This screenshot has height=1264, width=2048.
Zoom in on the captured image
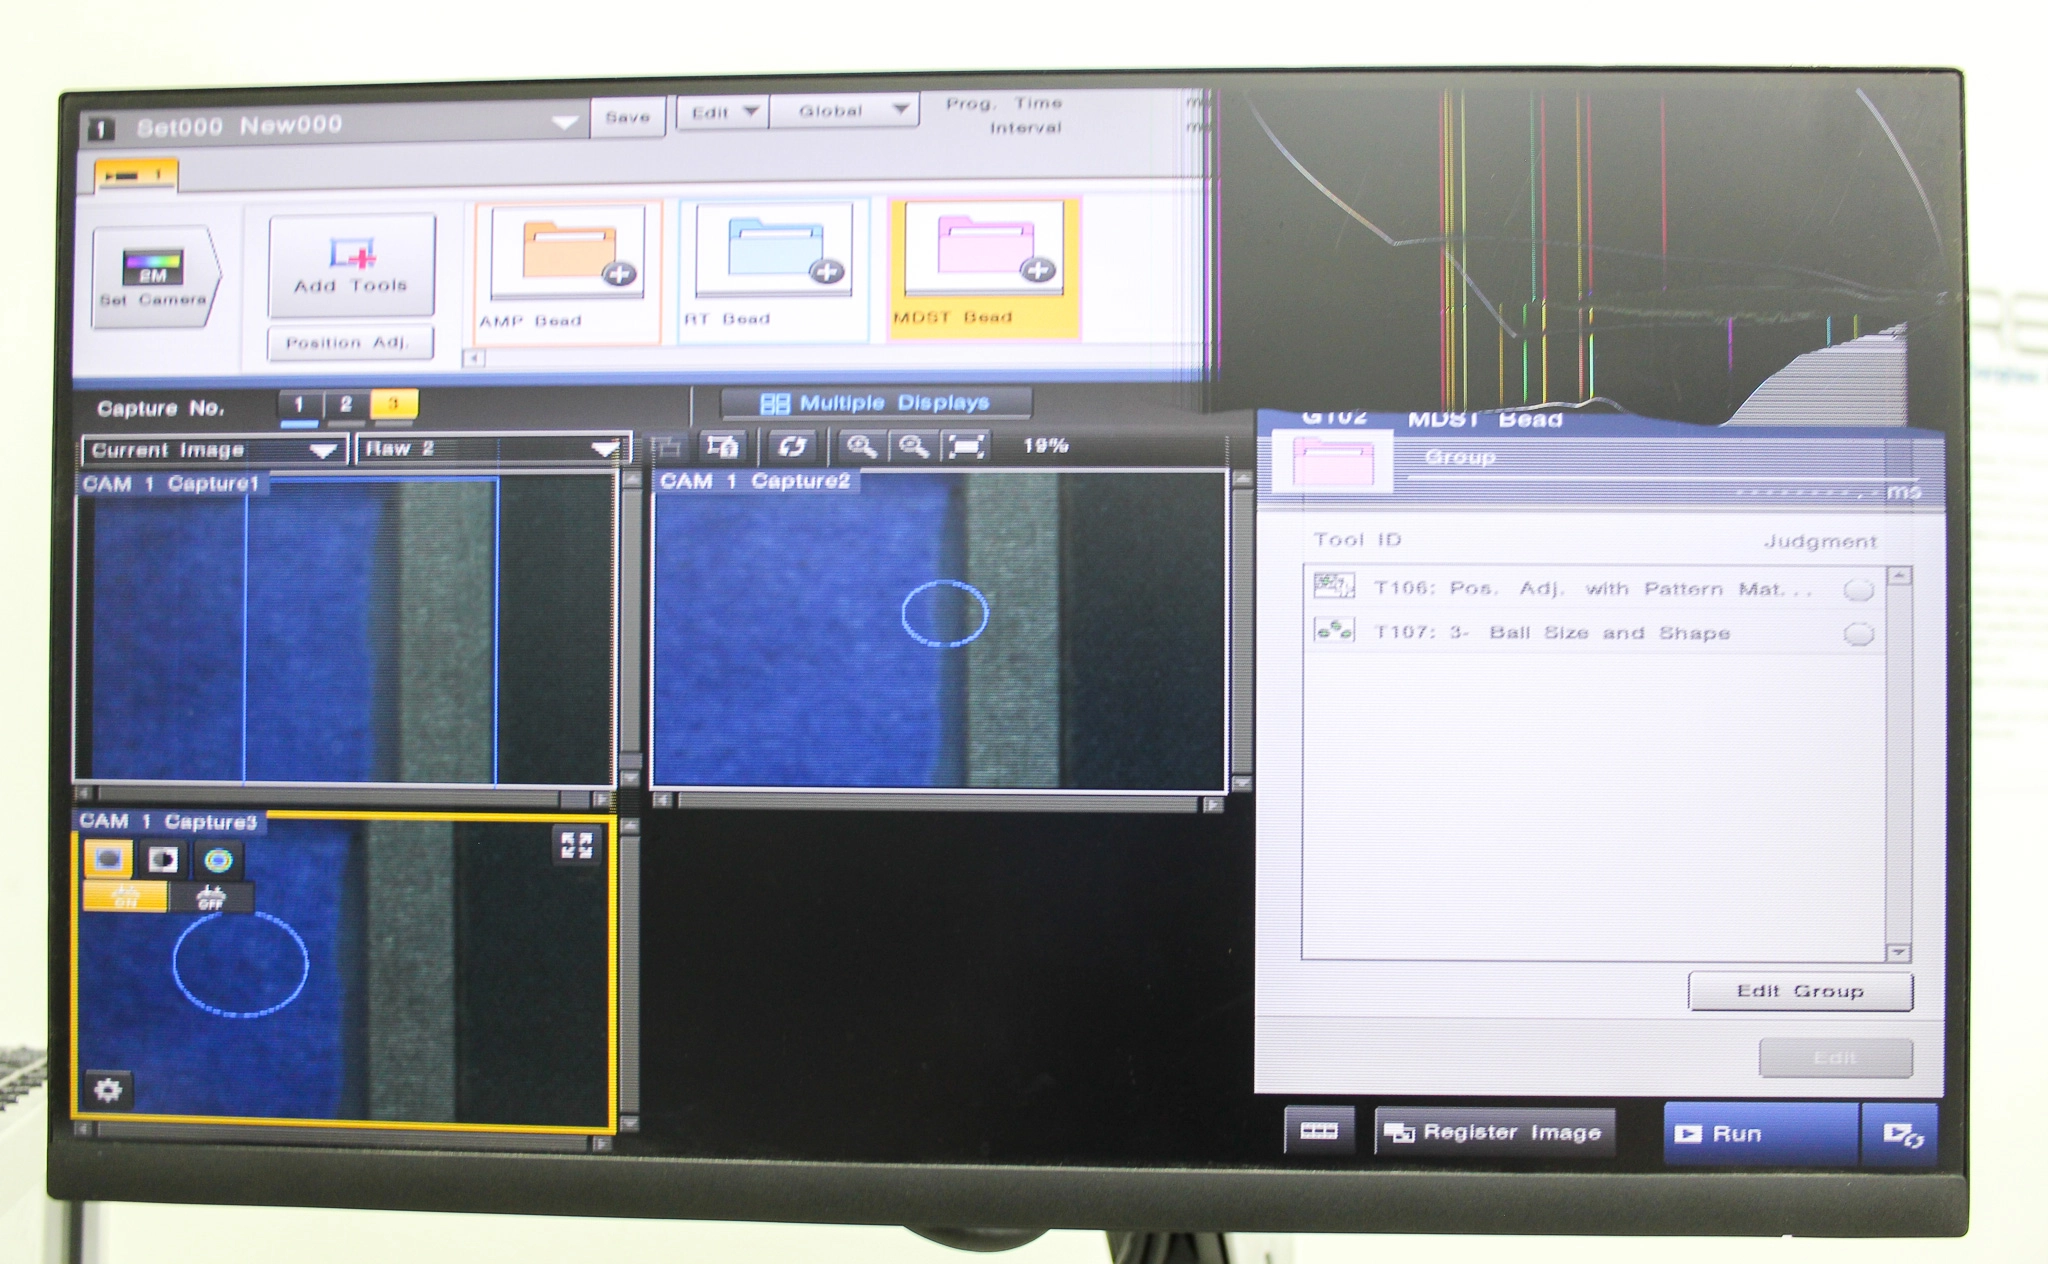pyautogui.click(x=863, y=446)
